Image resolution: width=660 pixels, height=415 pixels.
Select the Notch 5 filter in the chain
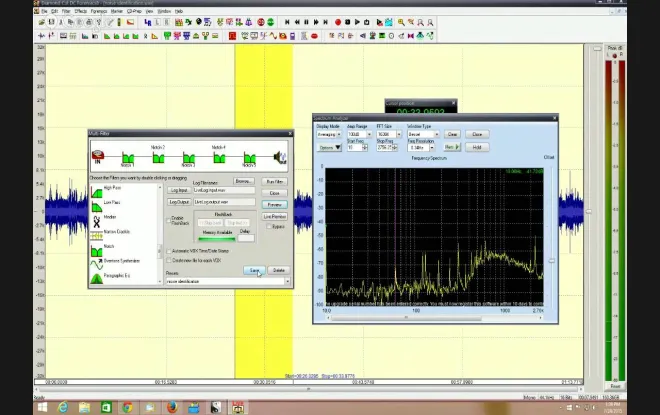pos(250,159)
